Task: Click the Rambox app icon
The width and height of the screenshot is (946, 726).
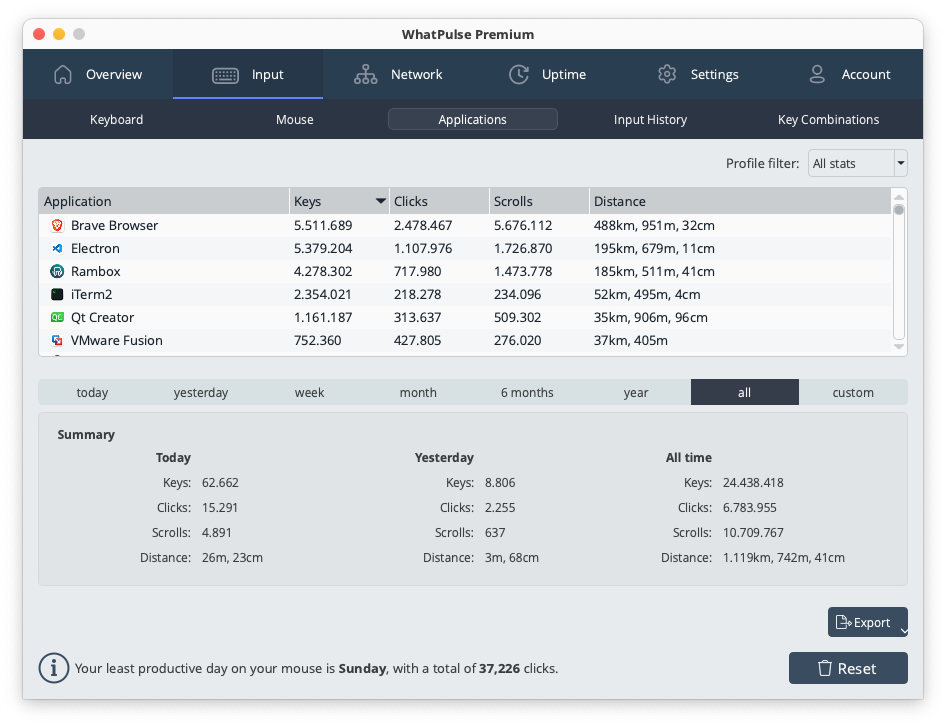Action: [57, 272]
